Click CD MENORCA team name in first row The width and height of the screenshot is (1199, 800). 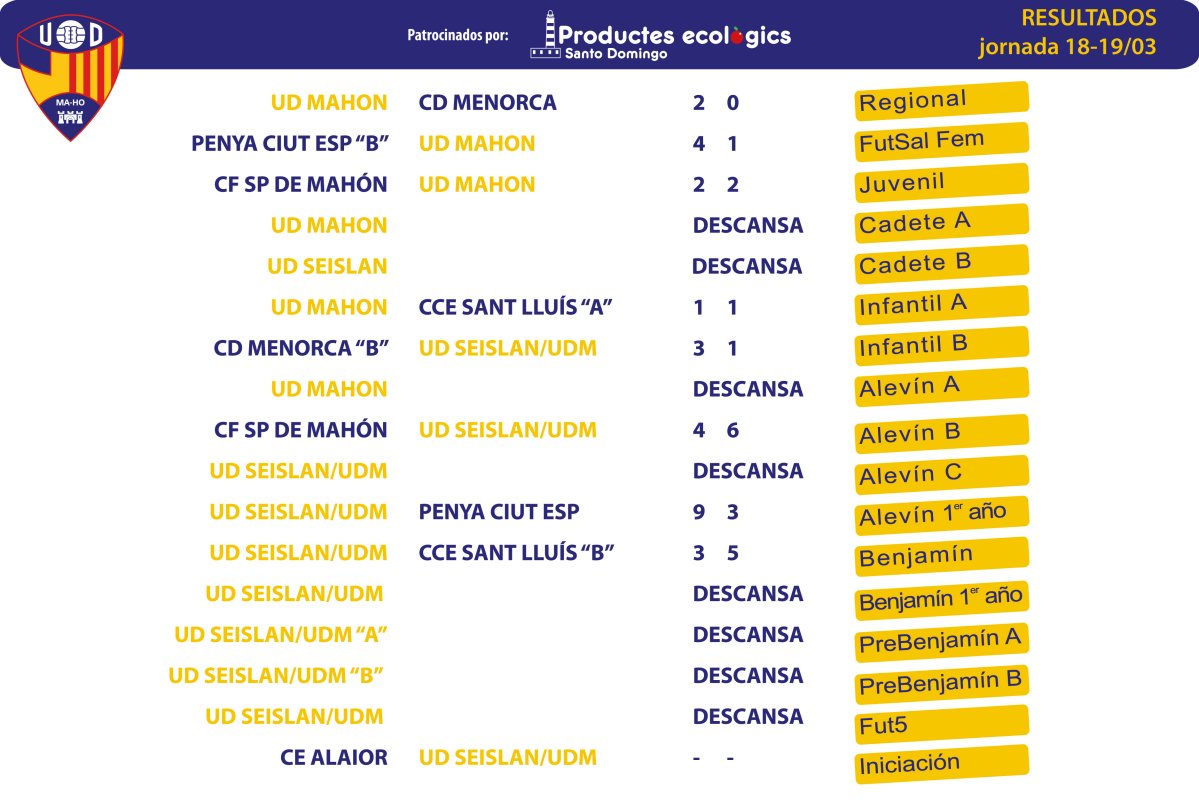(487, 102)
